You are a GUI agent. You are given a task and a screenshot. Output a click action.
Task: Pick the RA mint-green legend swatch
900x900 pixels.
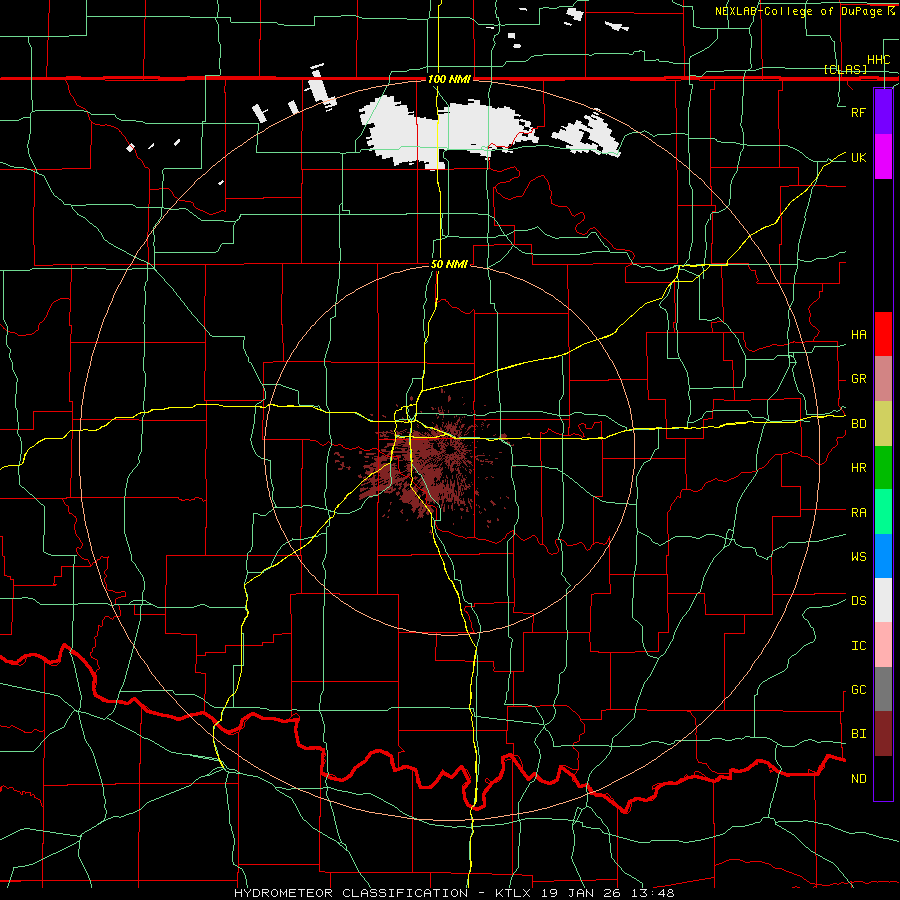[x=883, y=512]
